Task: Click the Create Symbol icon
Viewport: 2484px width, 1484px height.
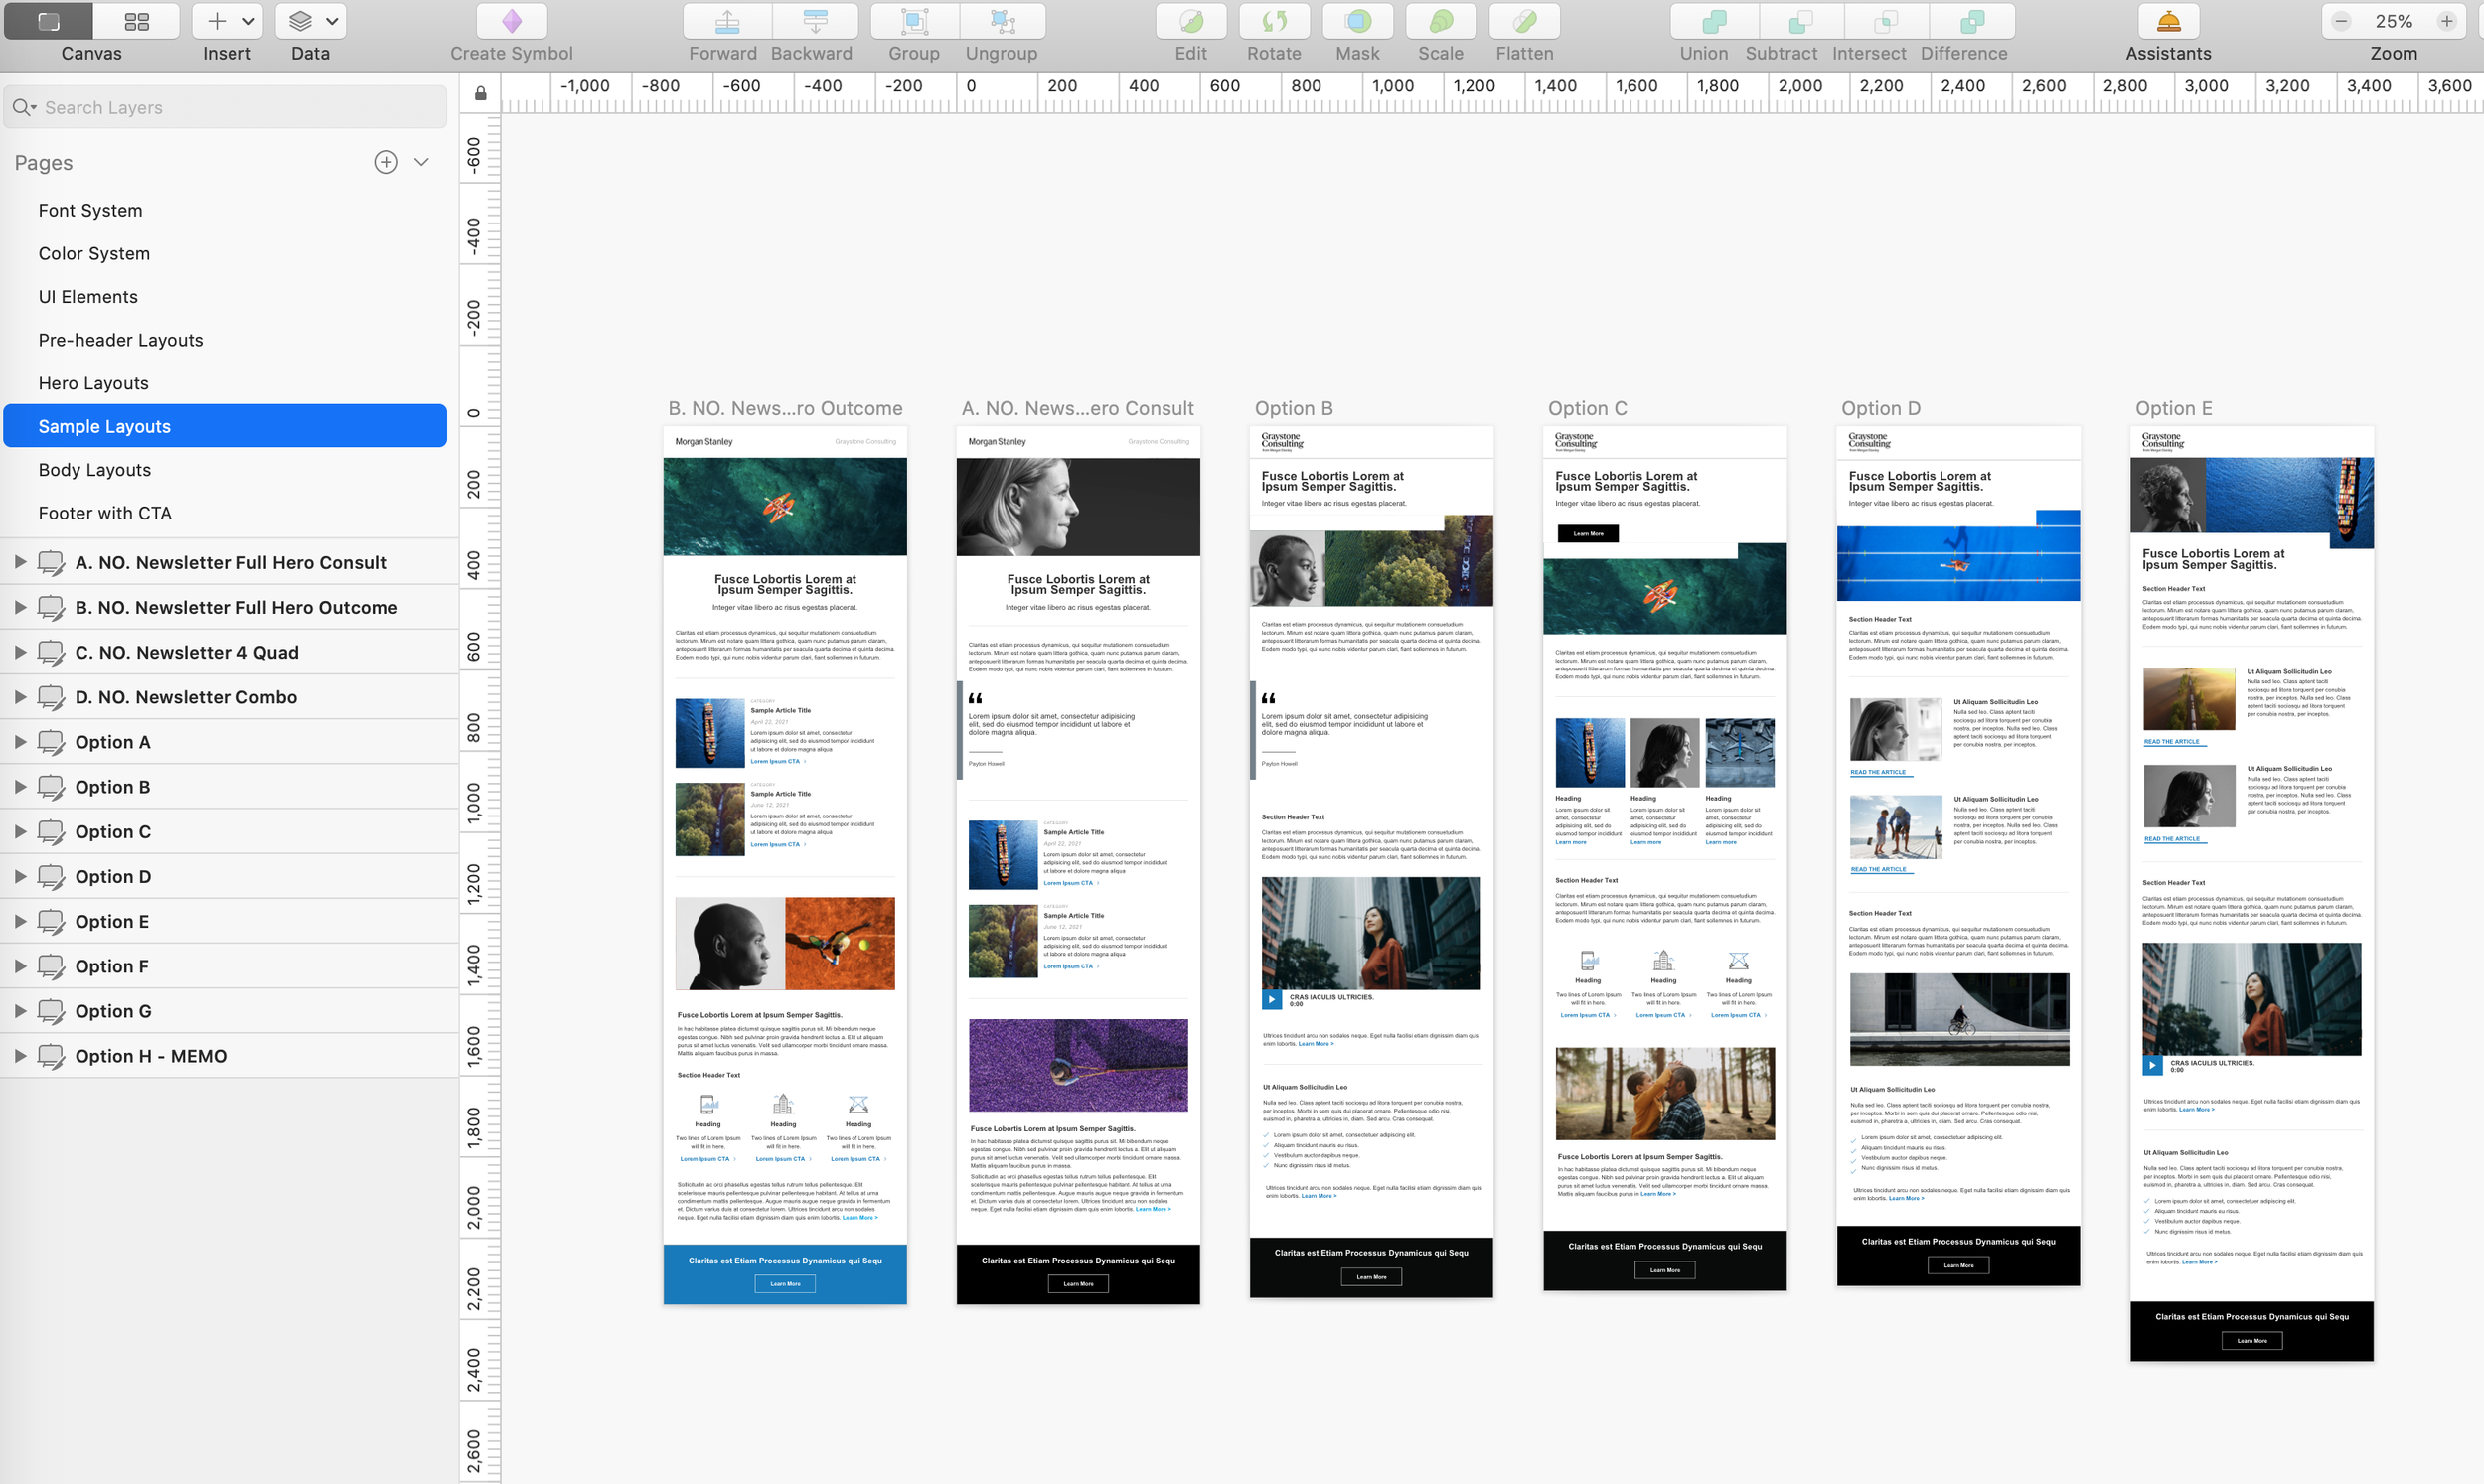Action: click(x=511, y=21)
